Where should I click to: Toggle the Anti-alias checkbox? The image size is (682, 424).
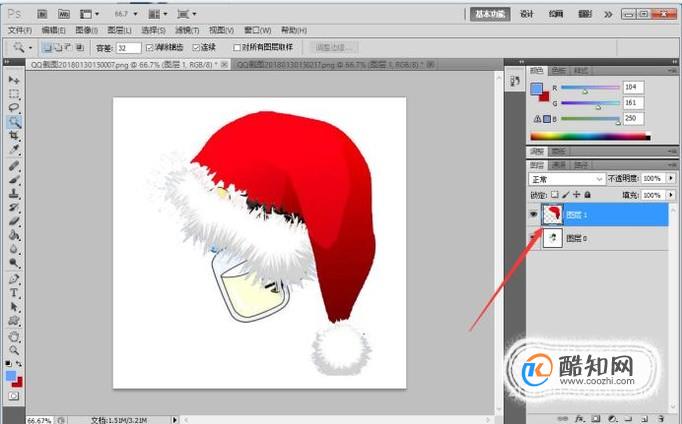(x=150, y=47)
